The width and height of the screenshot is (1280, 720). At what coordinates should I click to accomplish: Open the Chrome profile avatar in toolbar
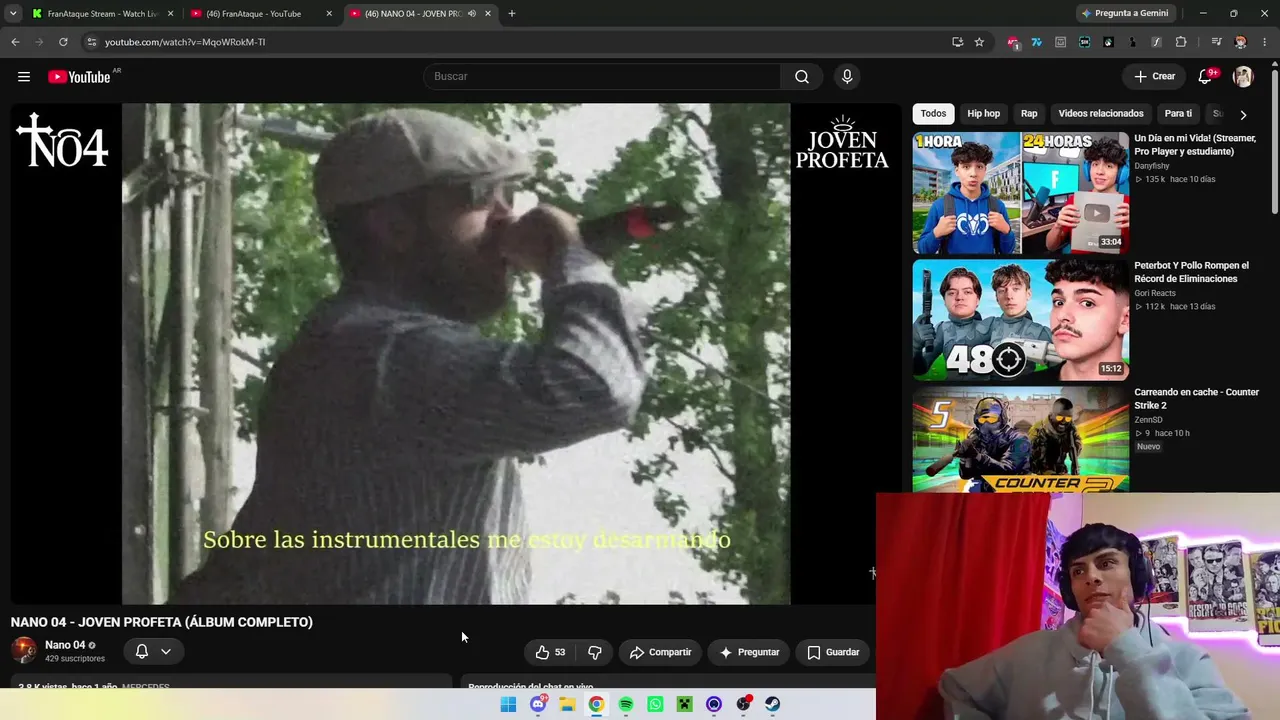pyautogui.click(x=1241, y=42)
